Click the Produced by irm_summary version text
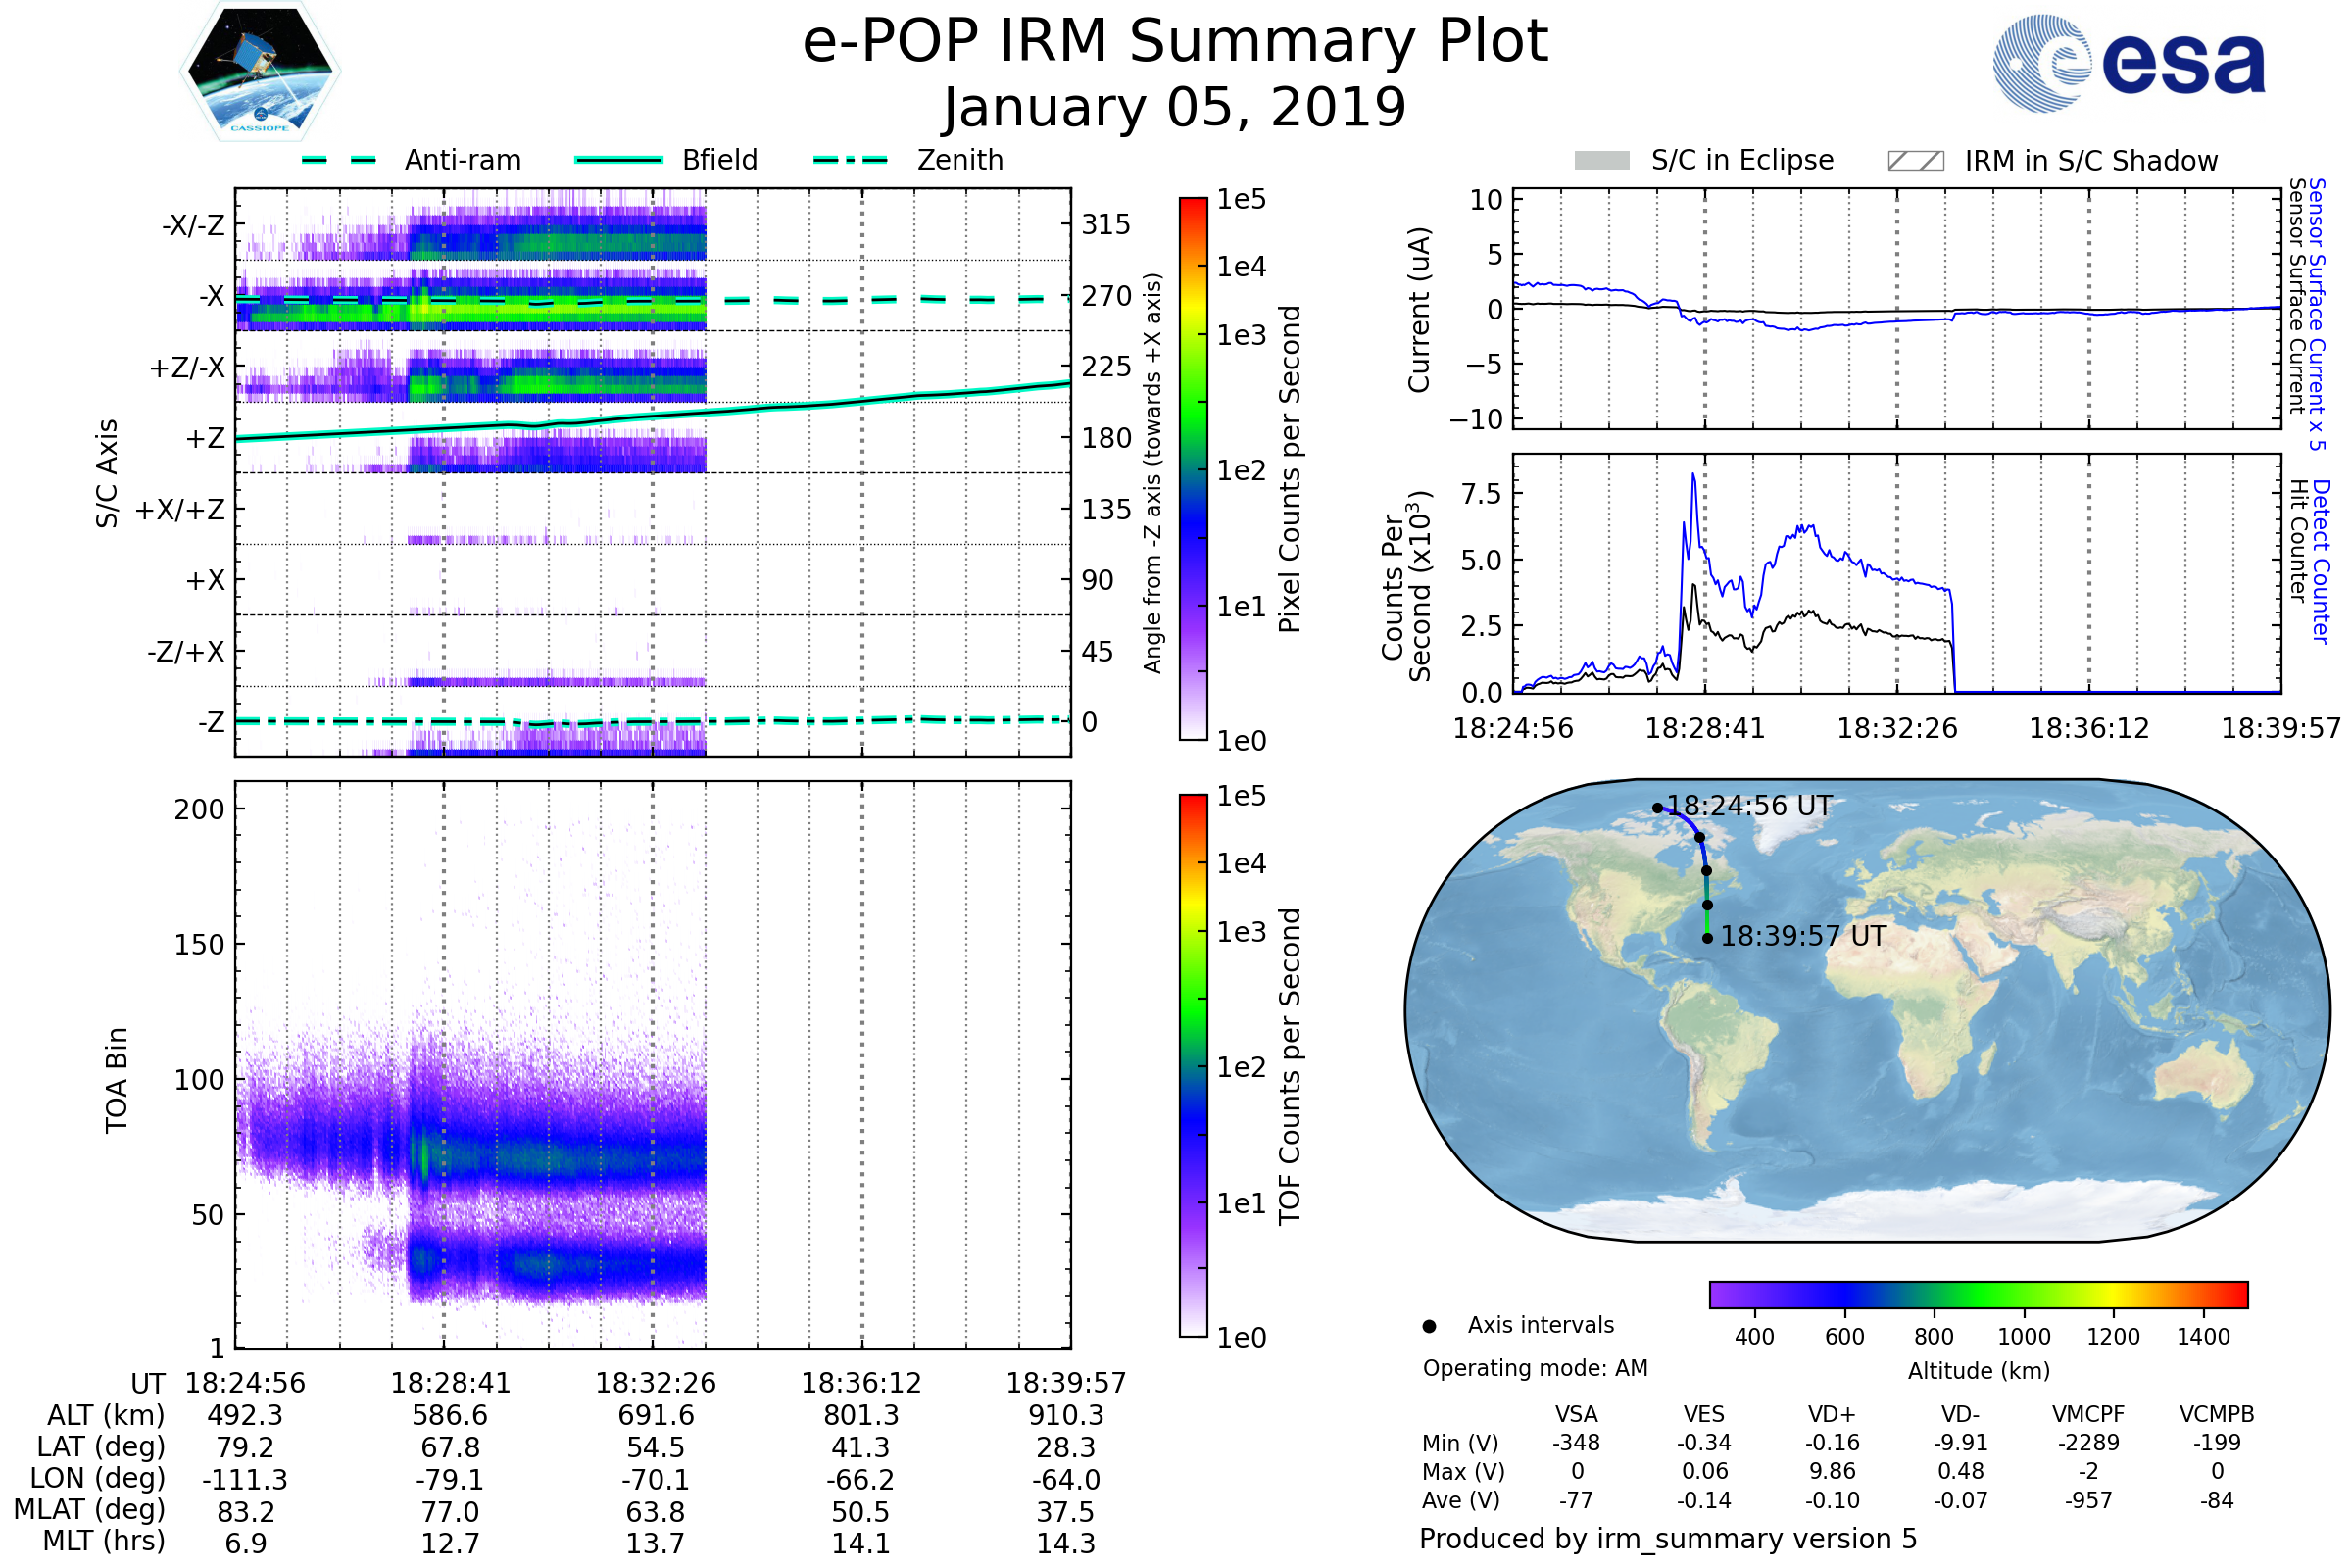2352x1568 pixels. [1668, 1540]
